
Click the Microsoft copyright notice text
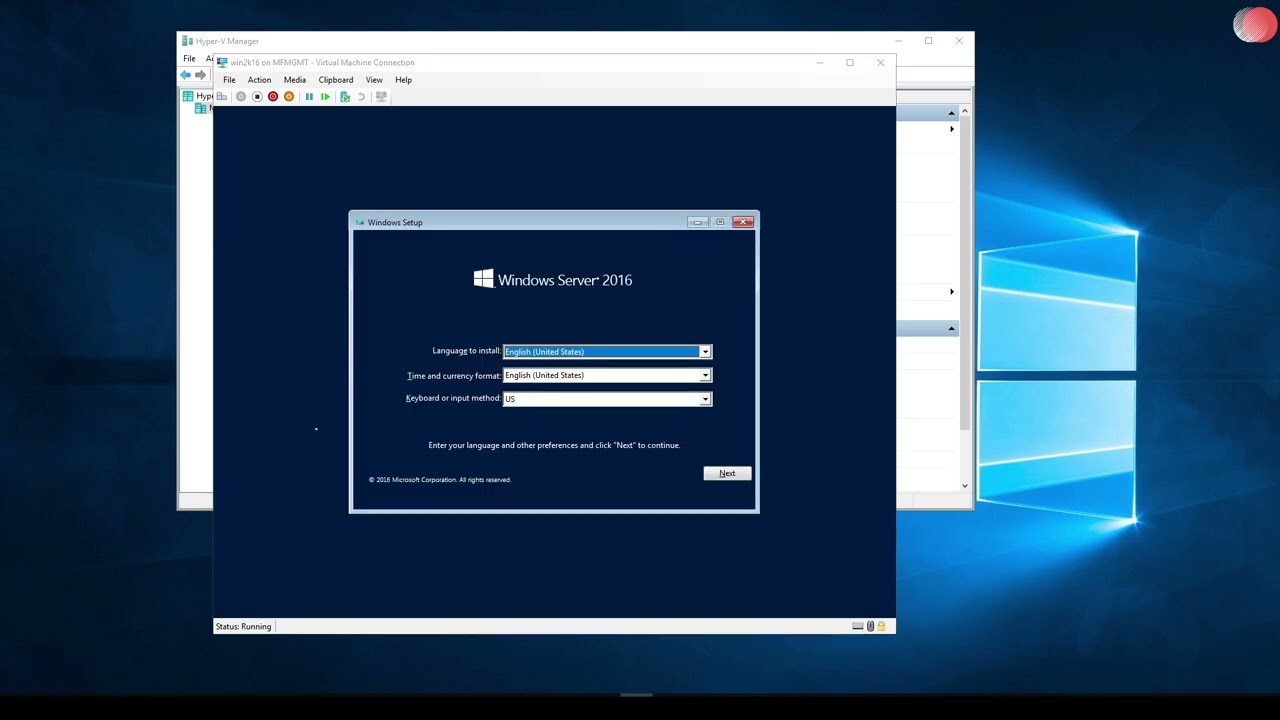440,480
